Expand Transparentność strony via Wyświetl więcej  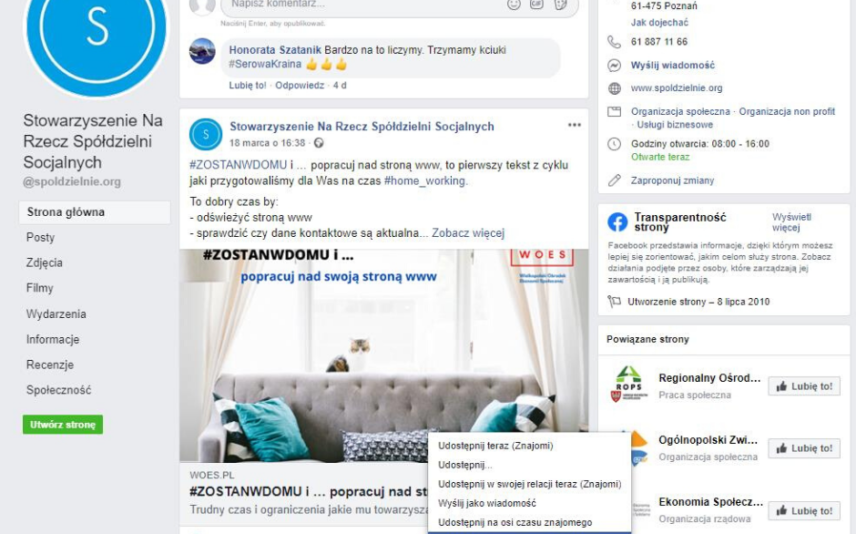pyautogui.click(x=792, y=222)
